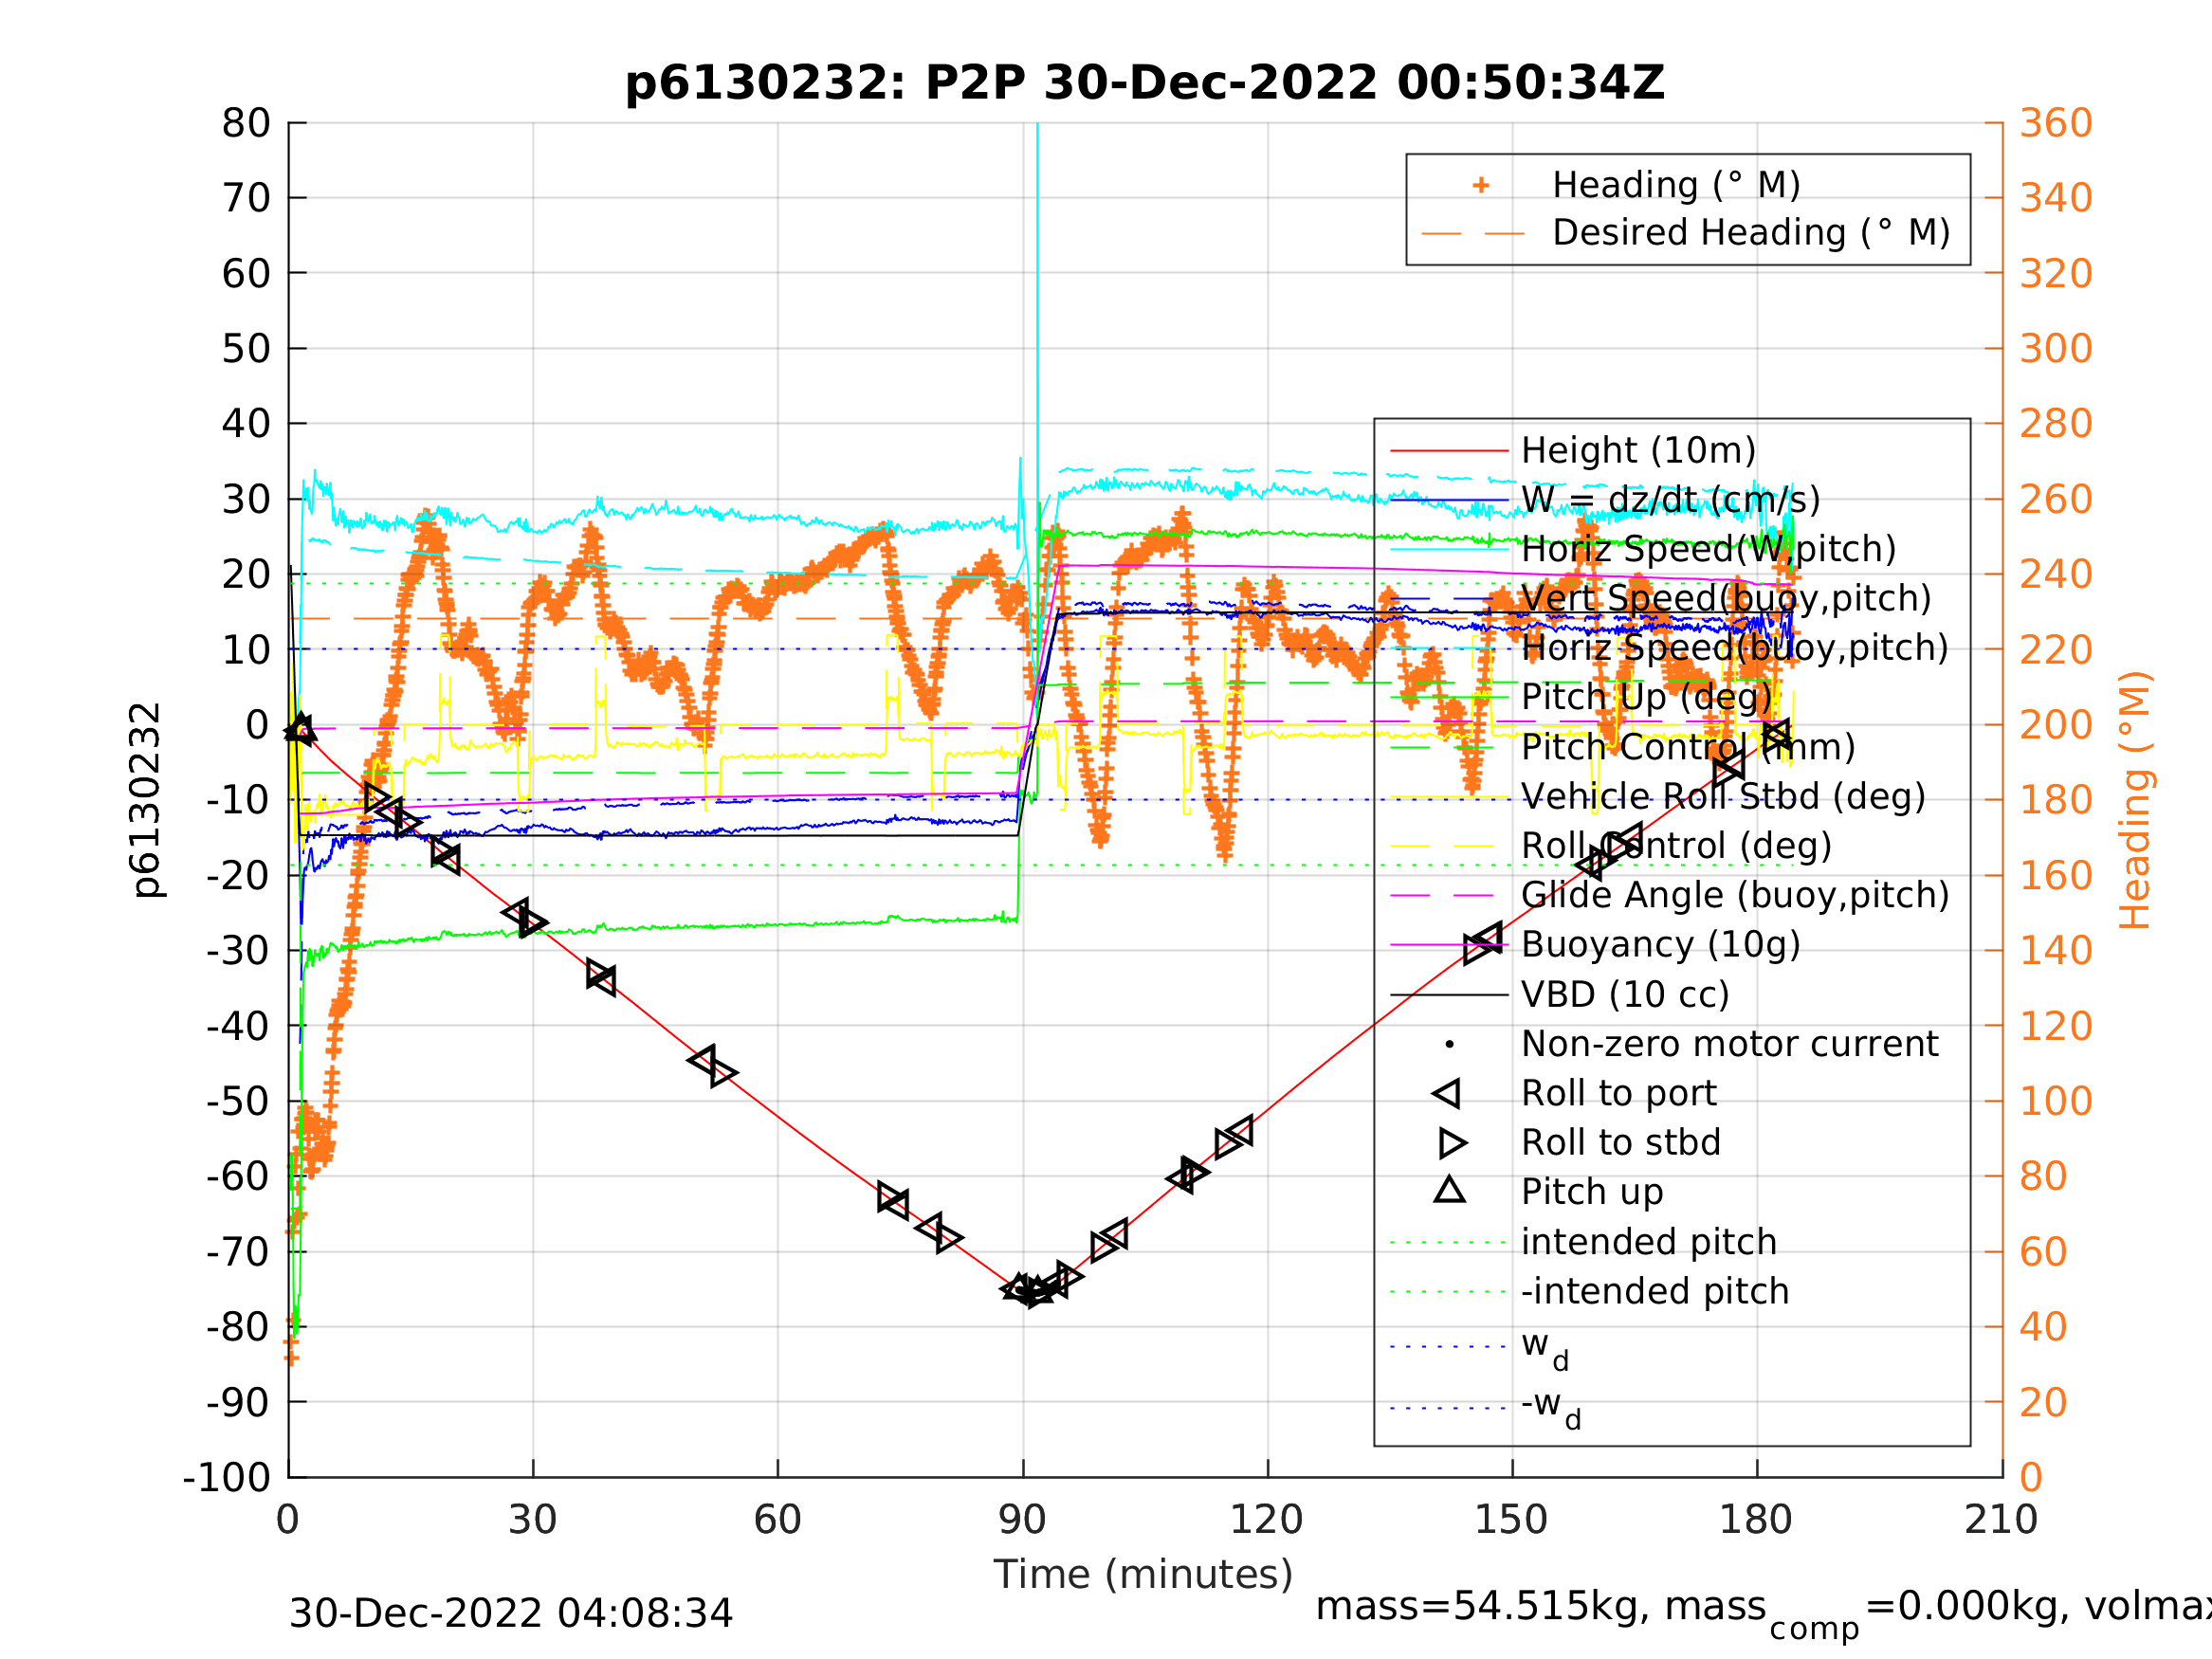
Task: Click the Horiz Speed(buoy,pitch) legend label
Action: click(1735, 648)
